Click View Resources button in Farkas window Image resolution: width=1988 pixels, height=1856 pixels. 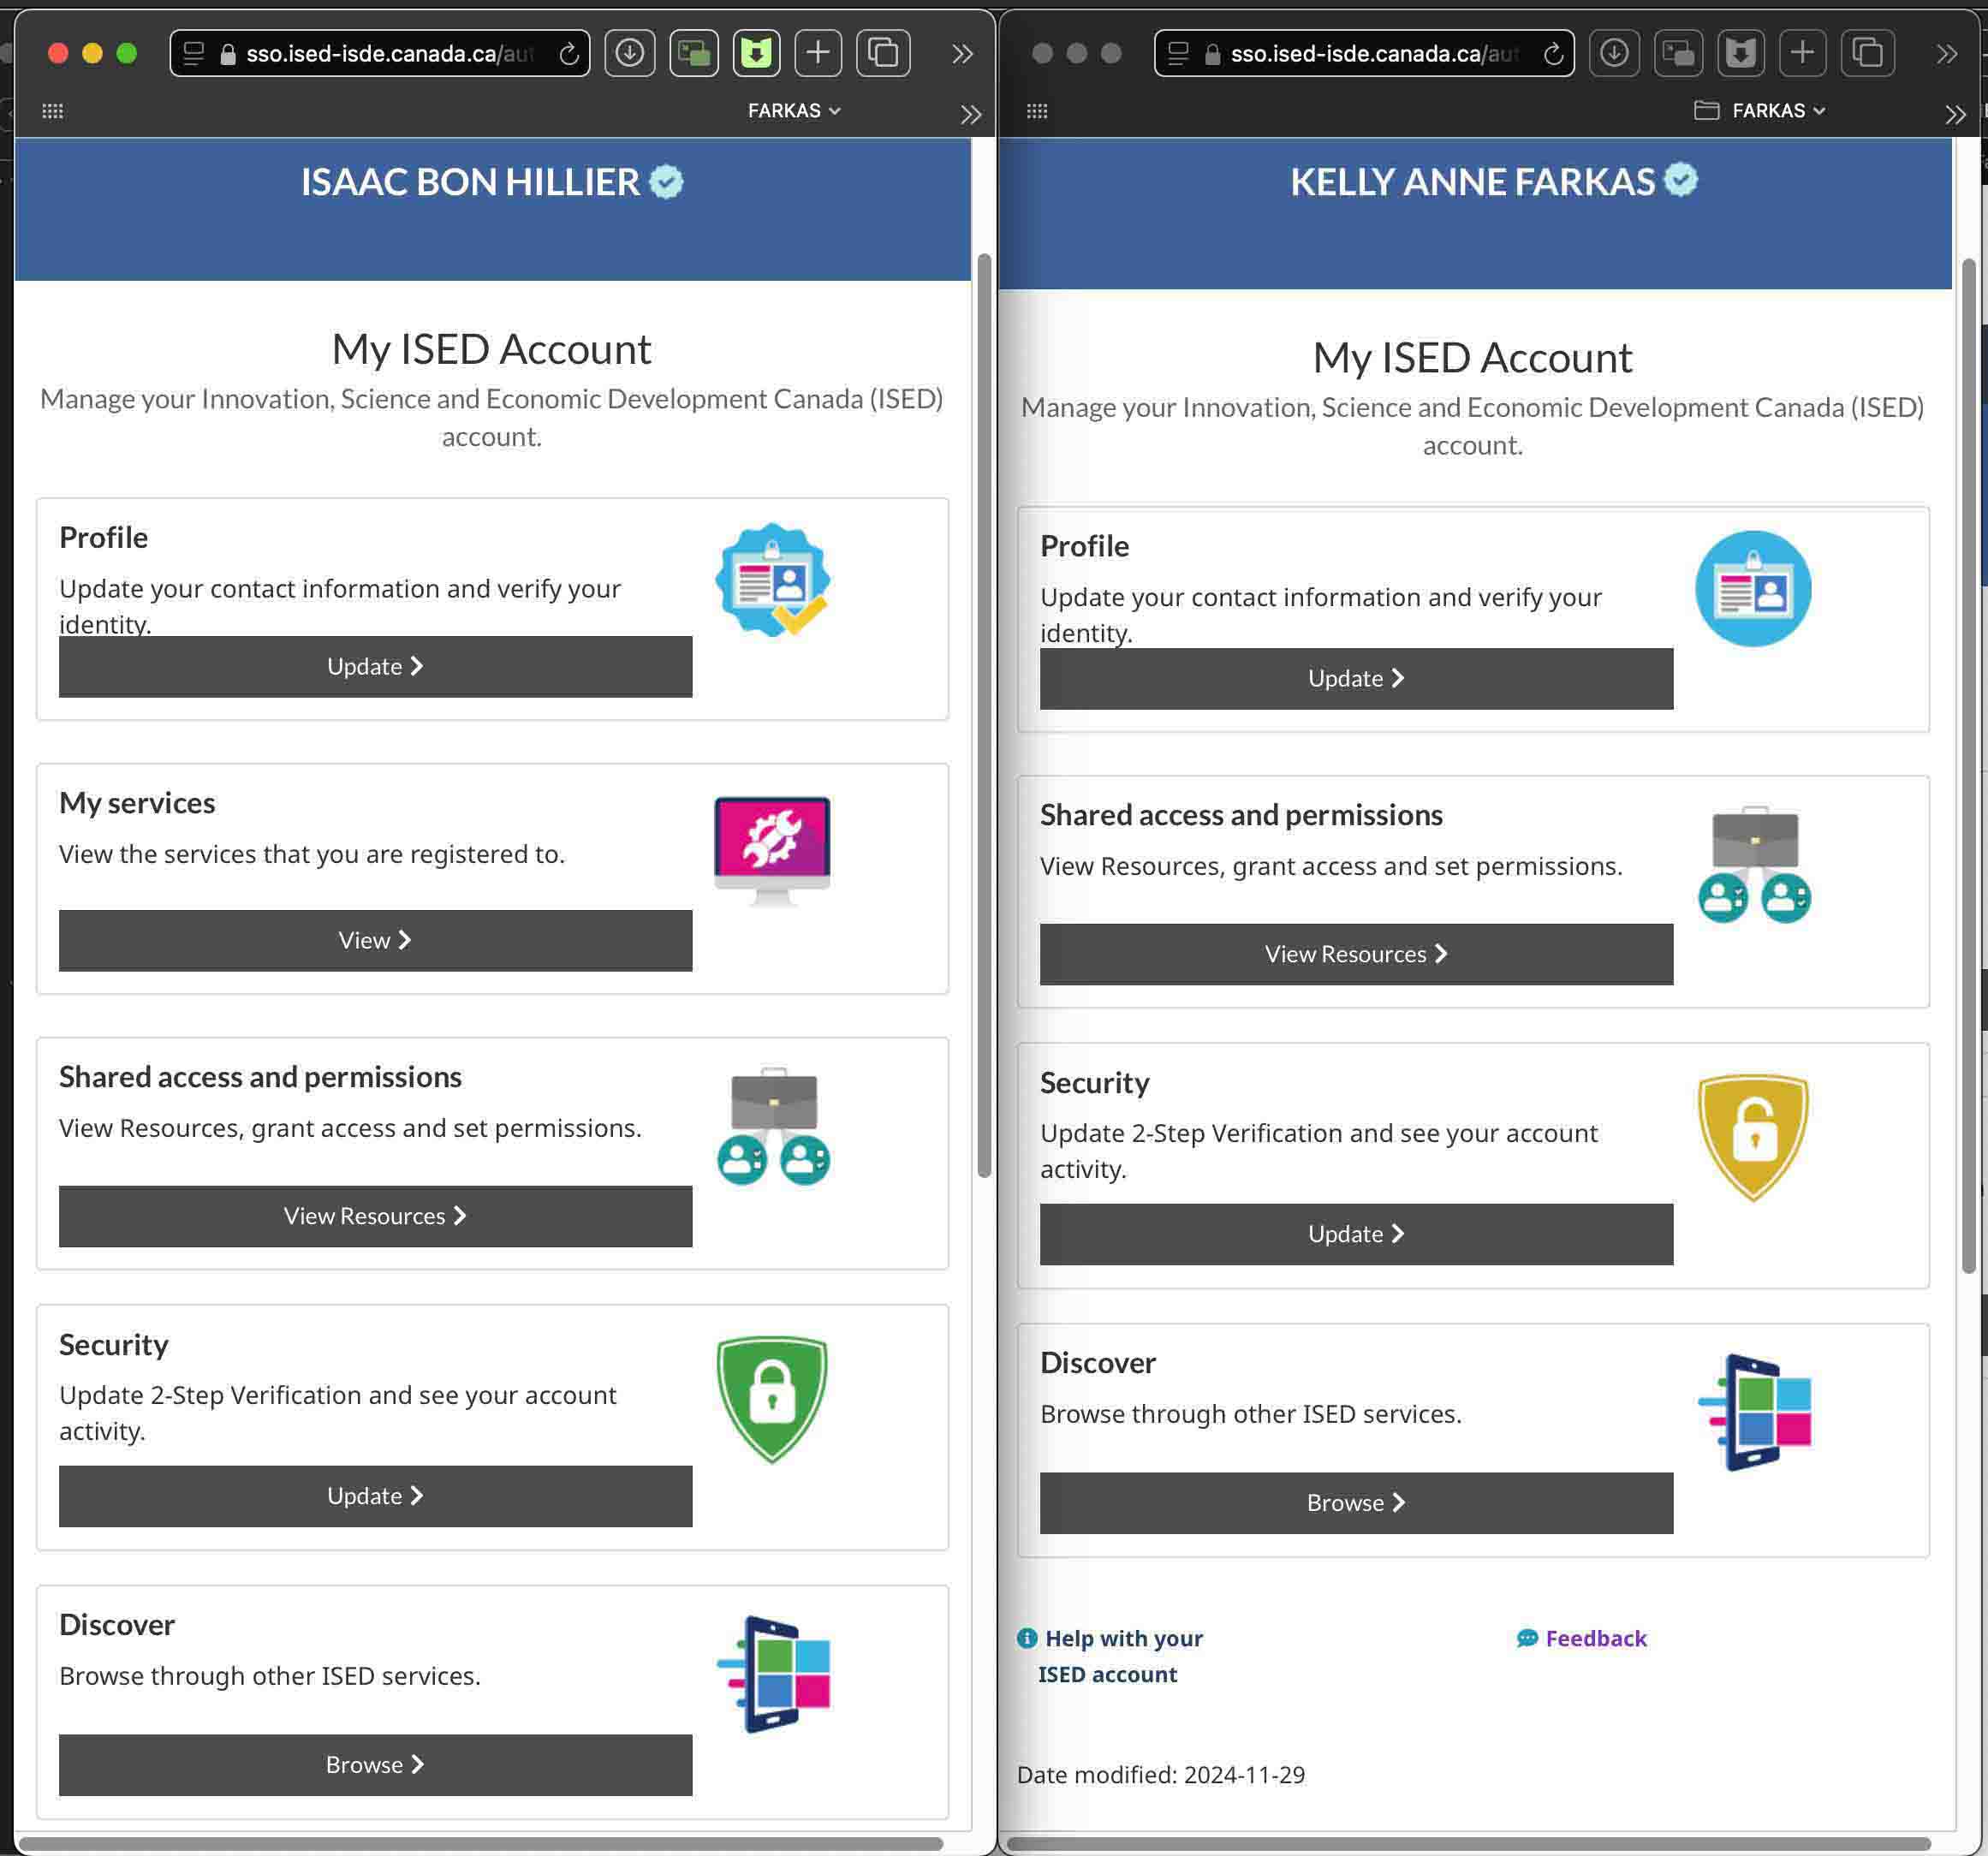click(1356, 955)
